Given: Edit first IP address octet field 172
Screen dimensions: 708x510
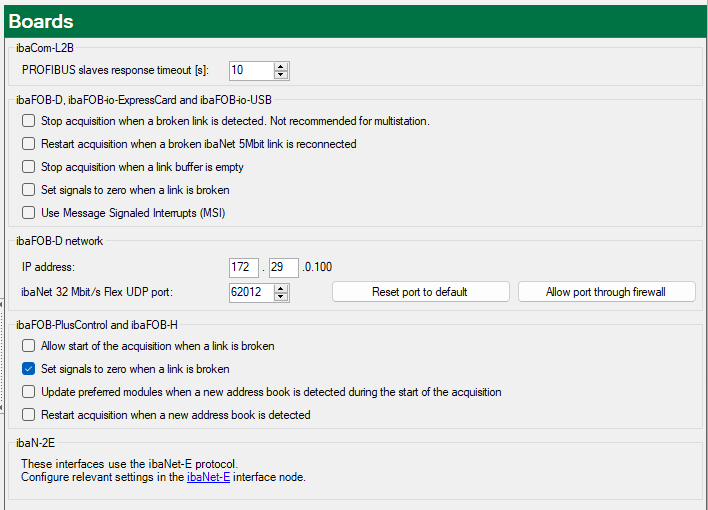Looking at the screenshot, I should tap(244, 267).
